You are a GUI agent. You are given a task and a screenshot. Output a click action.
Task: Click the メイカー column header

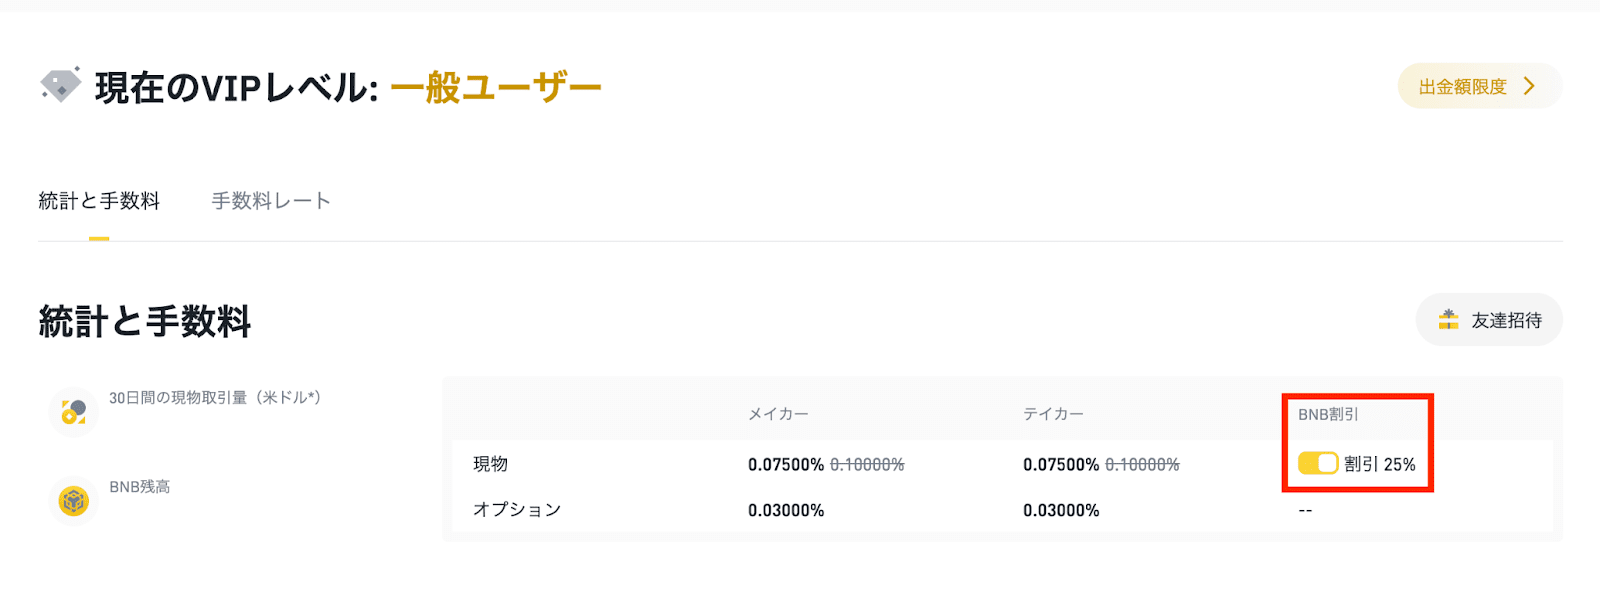click(x=778, y=414)
